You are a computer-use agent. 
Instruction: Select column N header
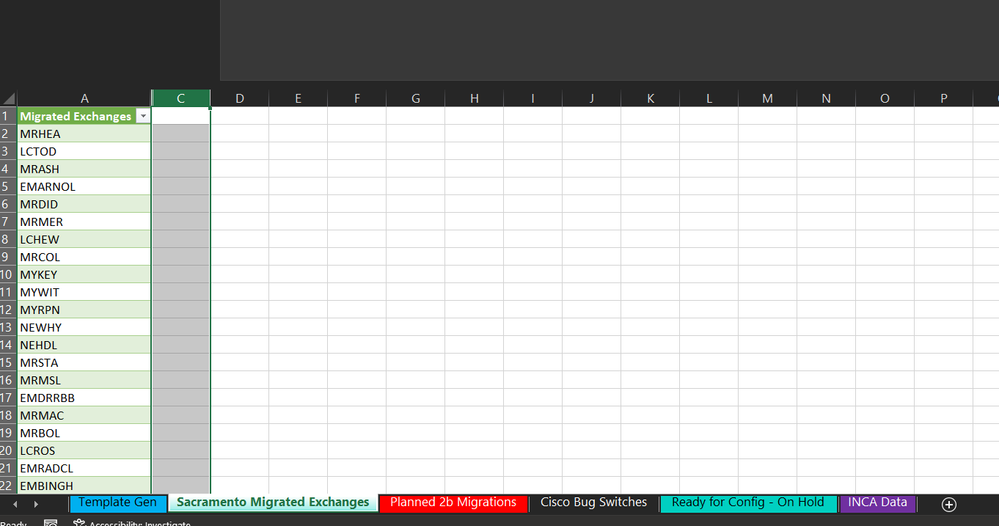[826, 98]
